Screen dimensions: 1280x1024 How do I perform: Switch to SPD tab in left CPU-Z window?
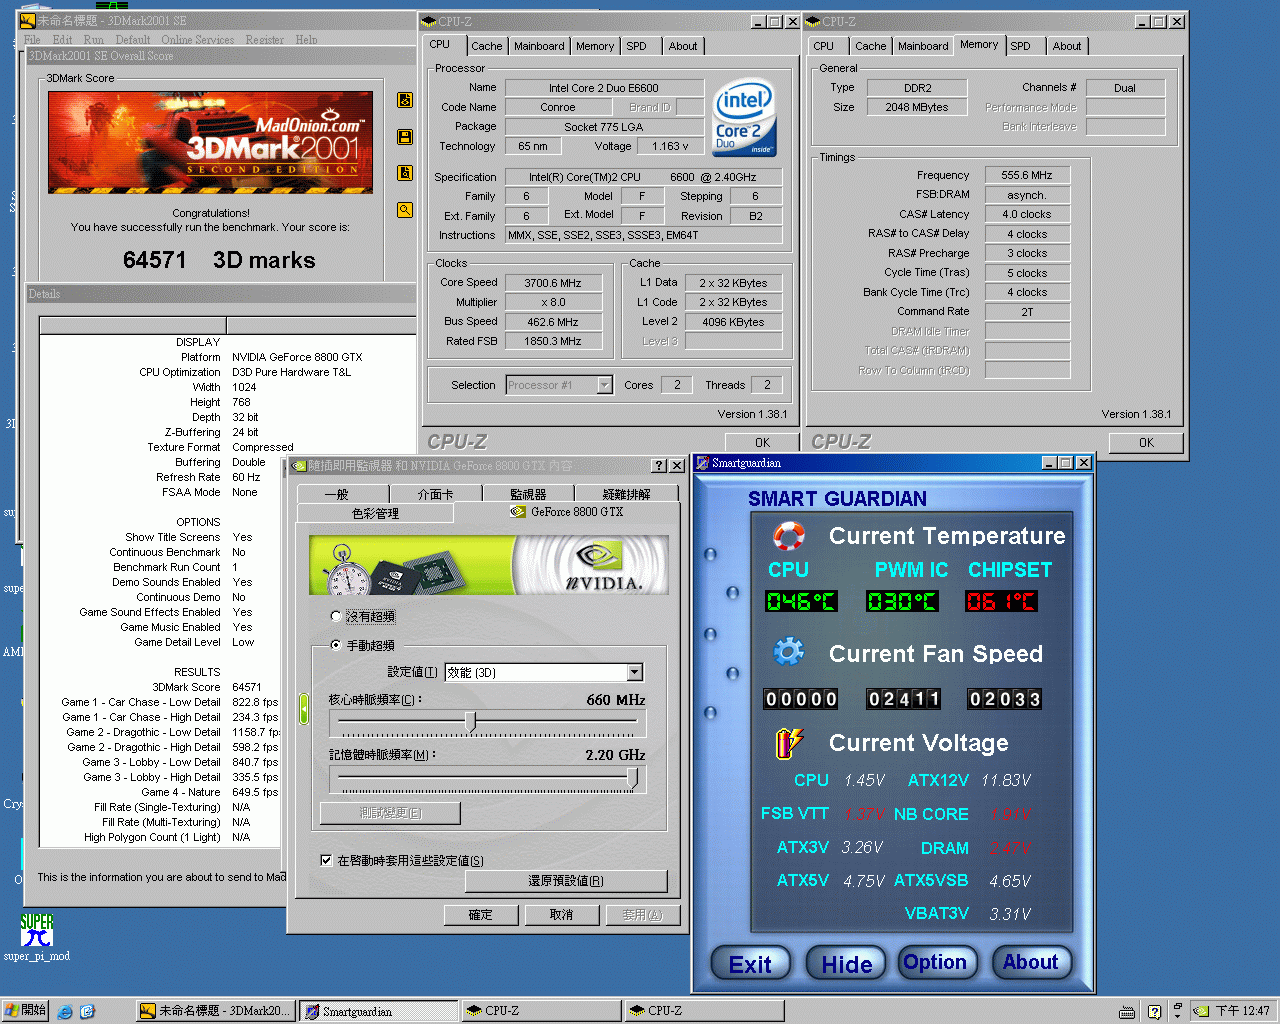[637, 46]
